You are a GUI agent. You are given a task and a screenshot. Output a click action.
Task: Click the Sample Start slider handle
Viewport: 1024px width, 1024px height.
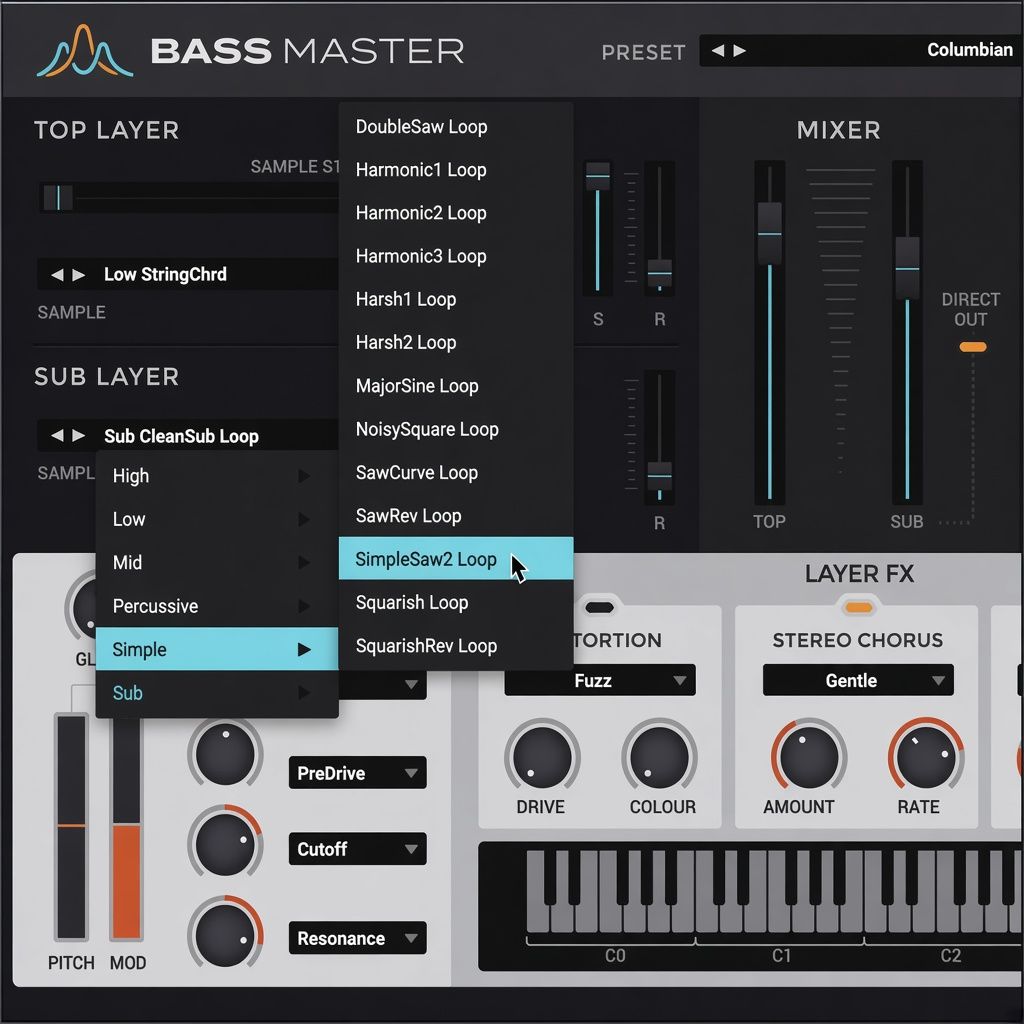click(57, 197)
